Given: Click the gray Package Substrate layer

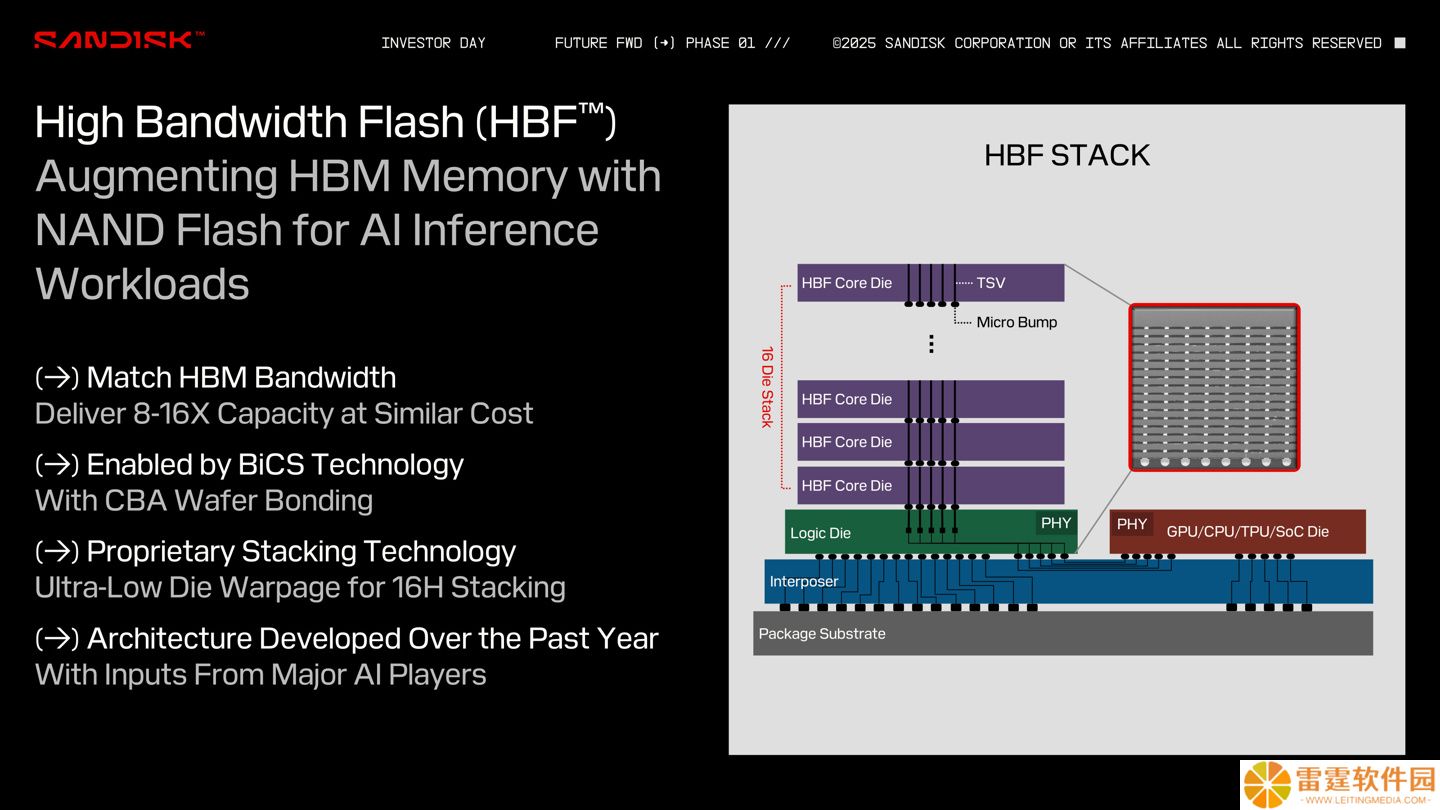Looking at the screenshot, I should tap(1063, 633).
